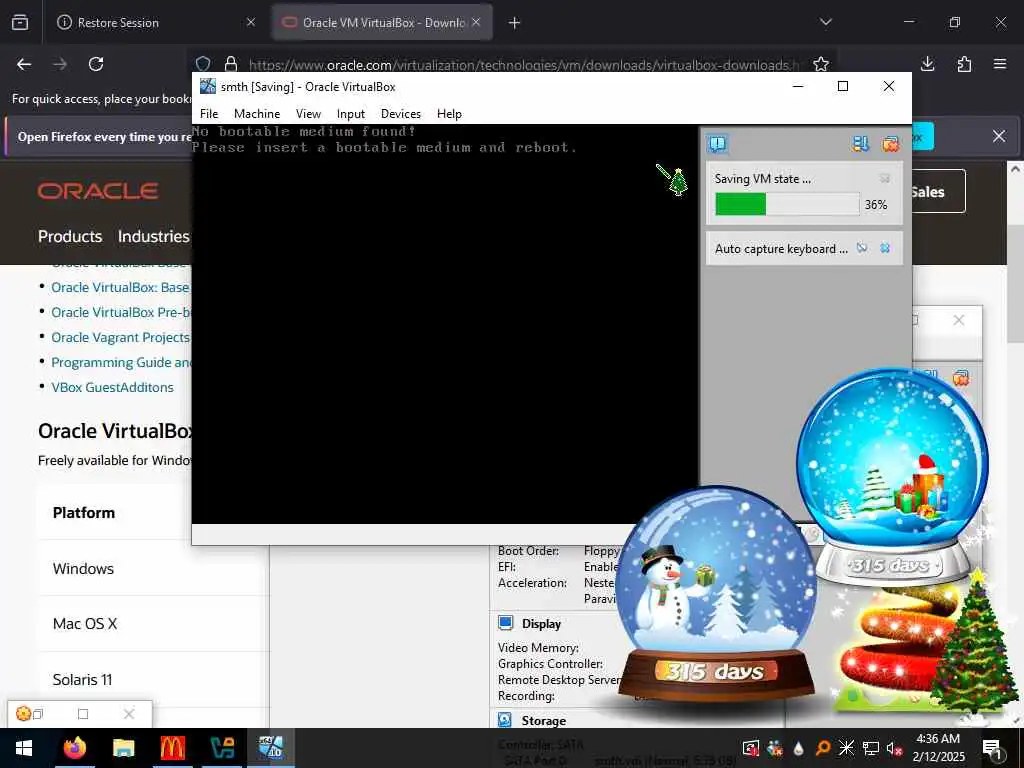Open the Devices menu
Screen dimensions: 1024x768
[x=401, y=114]
